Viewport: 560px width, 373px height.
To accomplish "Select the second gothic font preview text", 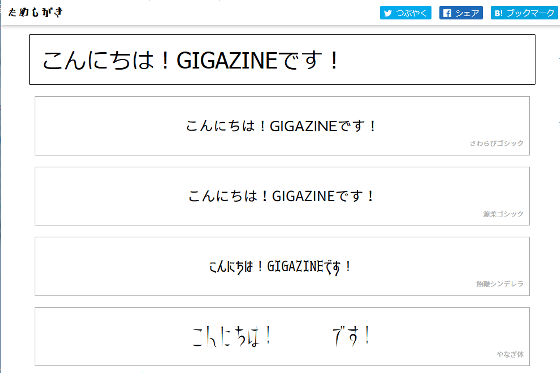I will [281, 196].
